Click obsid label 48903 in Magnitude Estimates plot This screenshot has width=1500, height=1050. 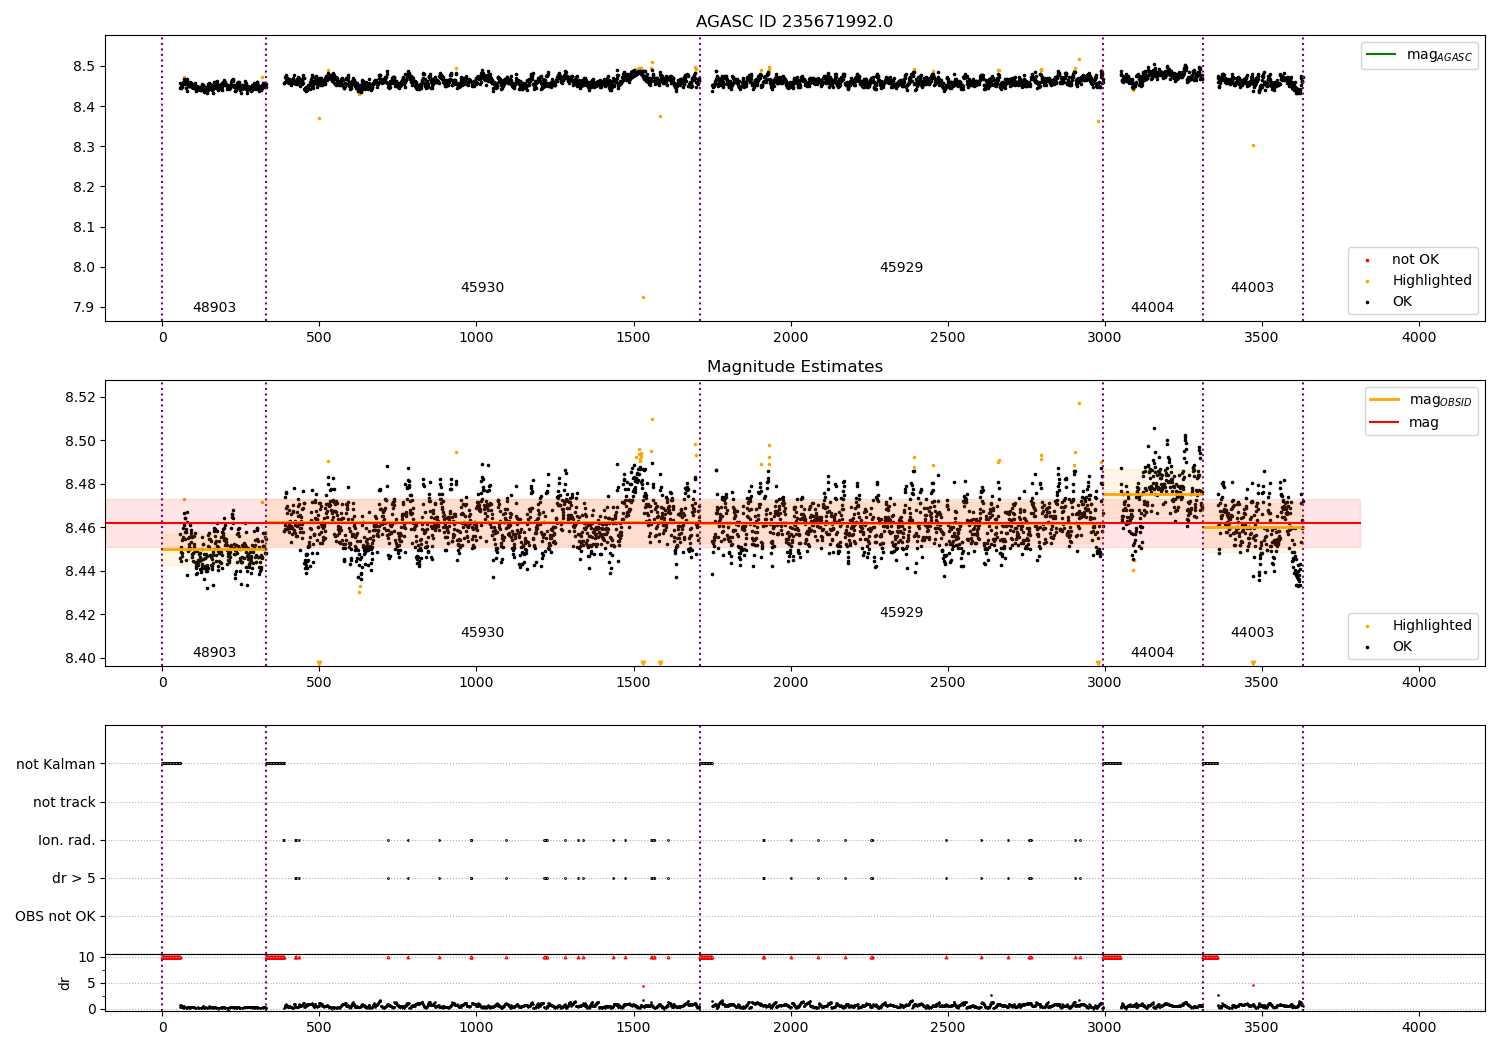click(x=214, y=653)
